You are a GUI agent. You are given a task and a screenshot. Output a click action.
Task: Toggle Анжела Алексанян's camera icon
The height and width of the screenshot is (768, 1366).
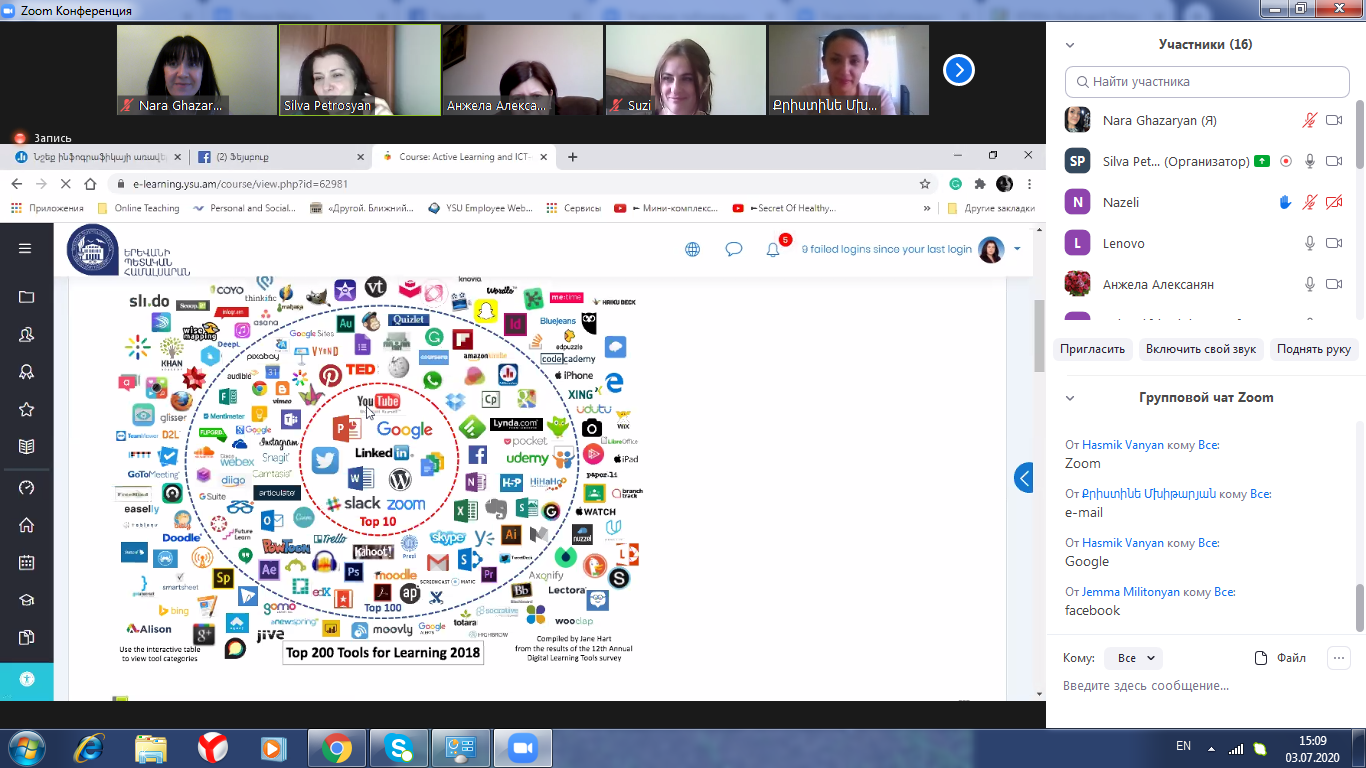[1333, 284]
